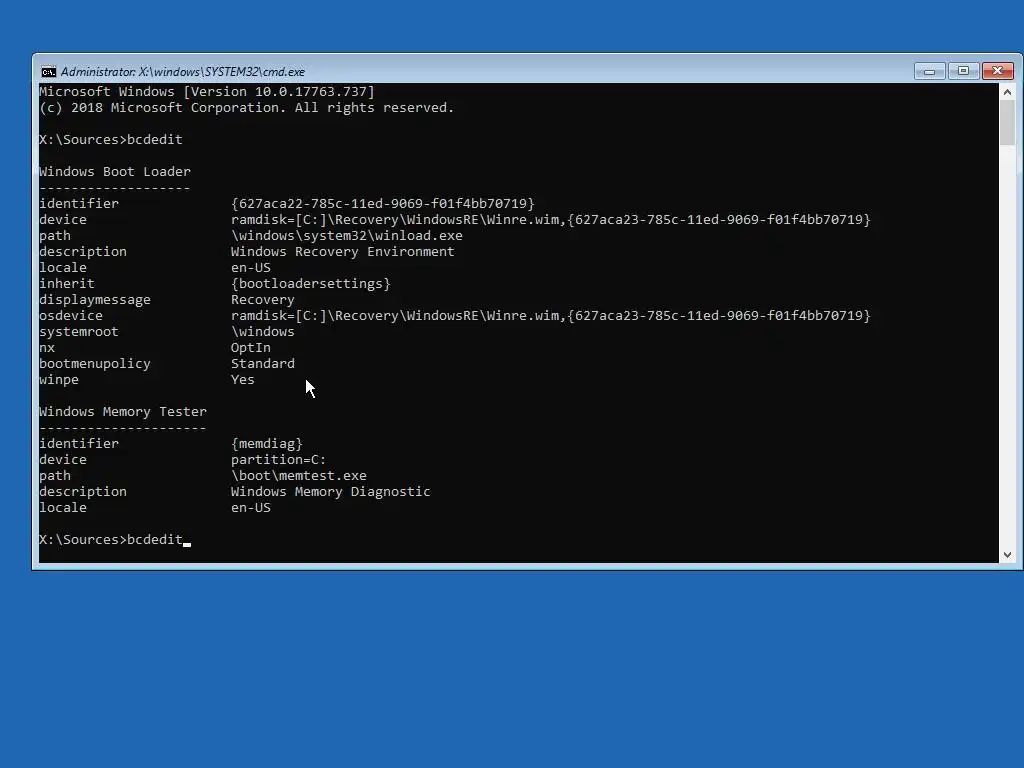Maximize the Administrator cmd.exe window
Image resolution: width=1024 pixels, height=768 pixels.
(x=963, y=71)
